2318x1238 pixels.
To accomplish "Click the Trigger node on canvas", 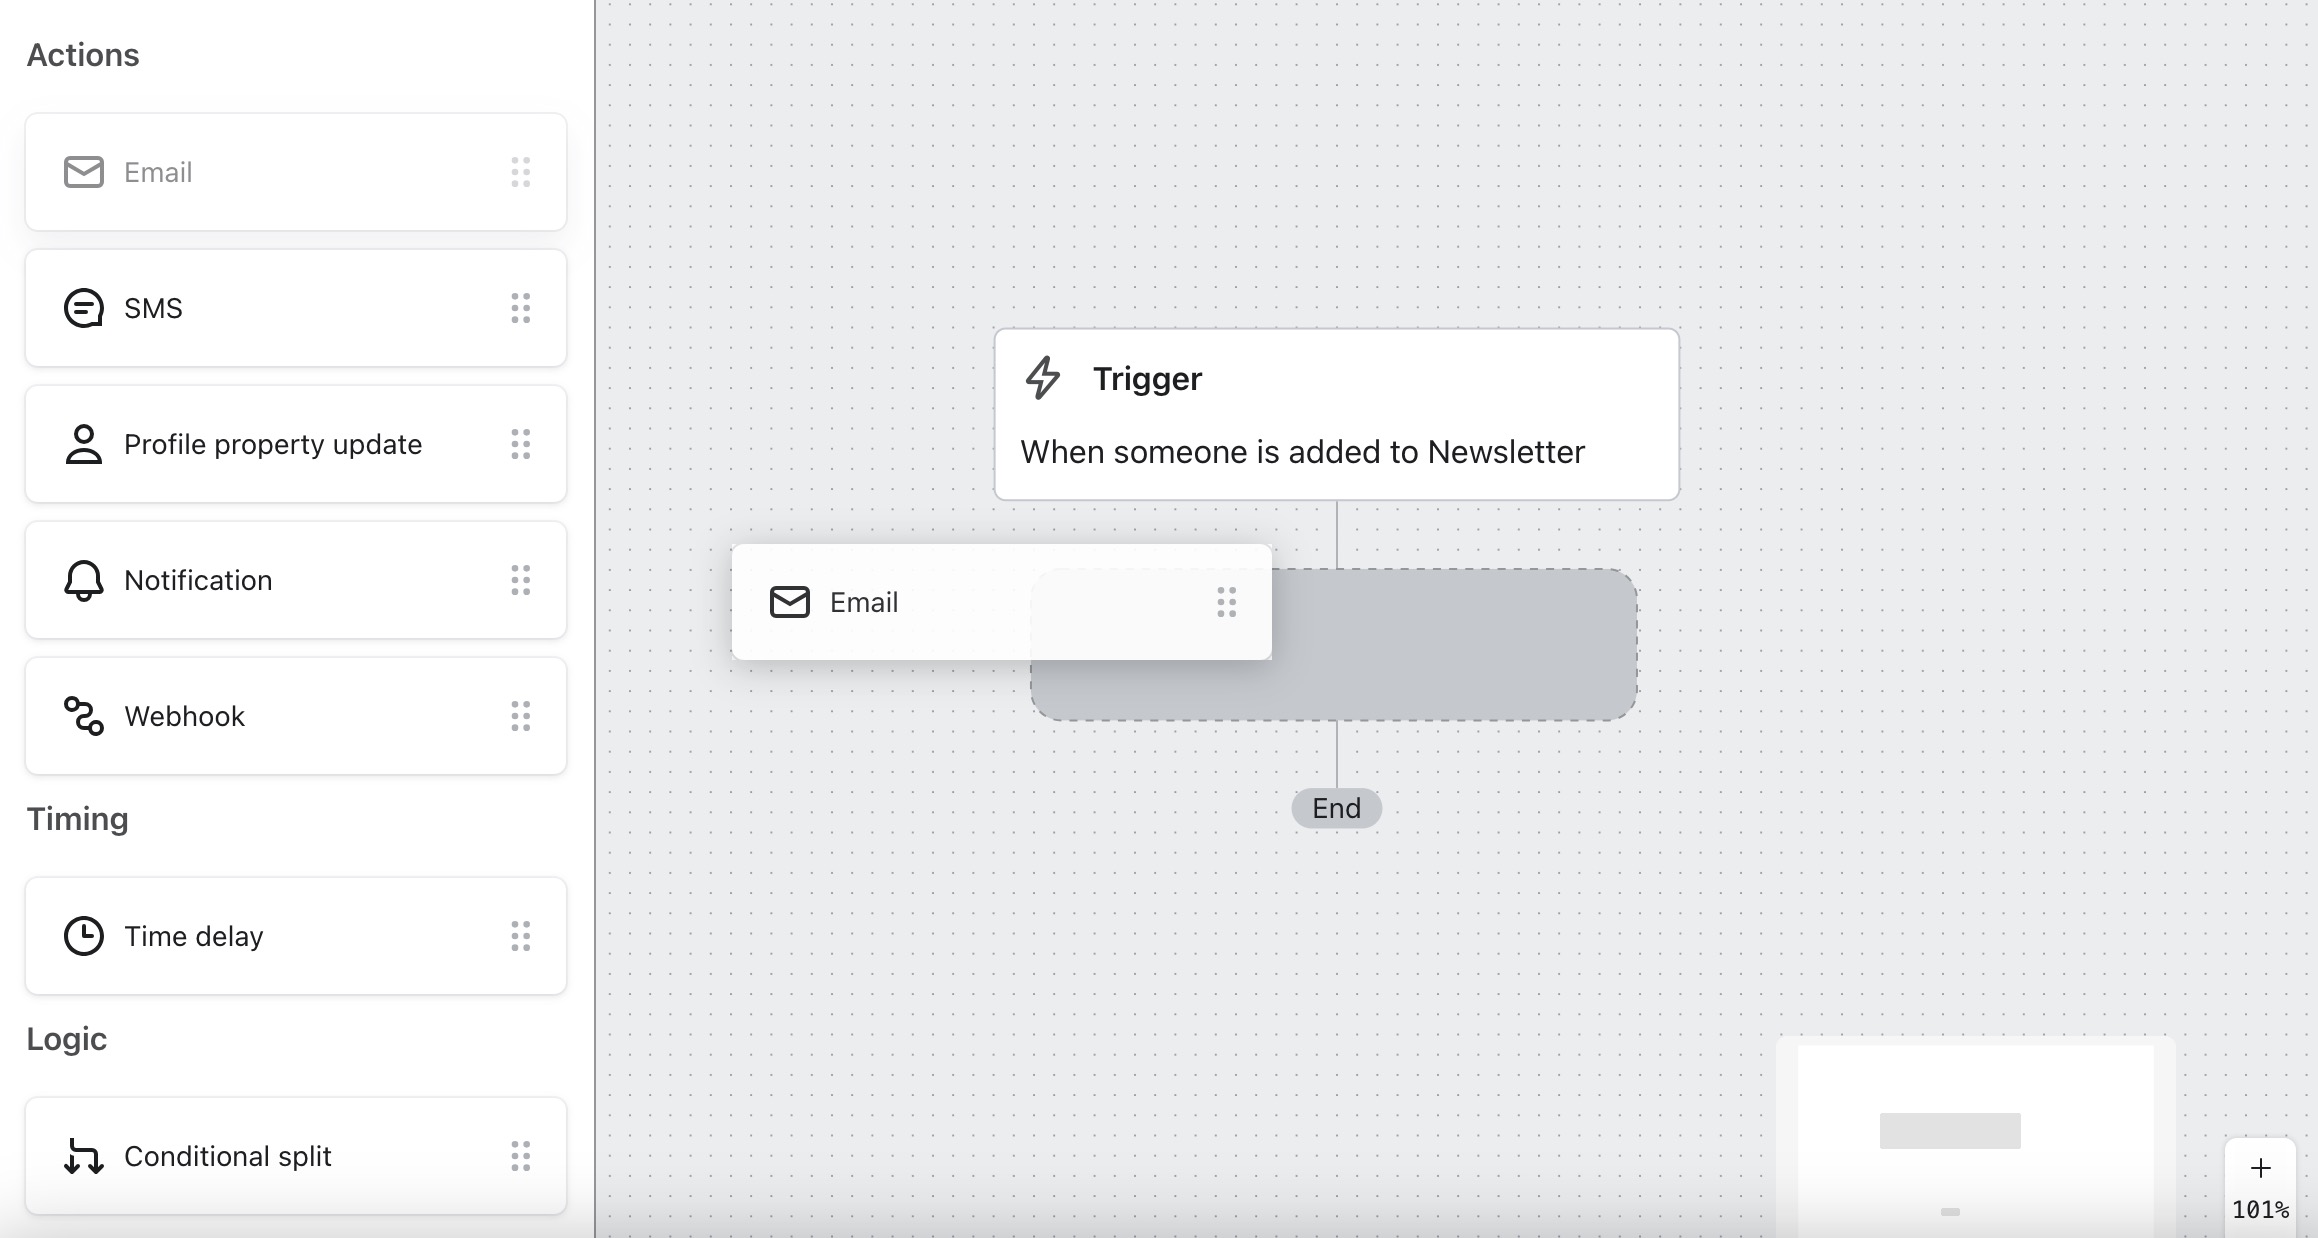I will pos(1334,412).
